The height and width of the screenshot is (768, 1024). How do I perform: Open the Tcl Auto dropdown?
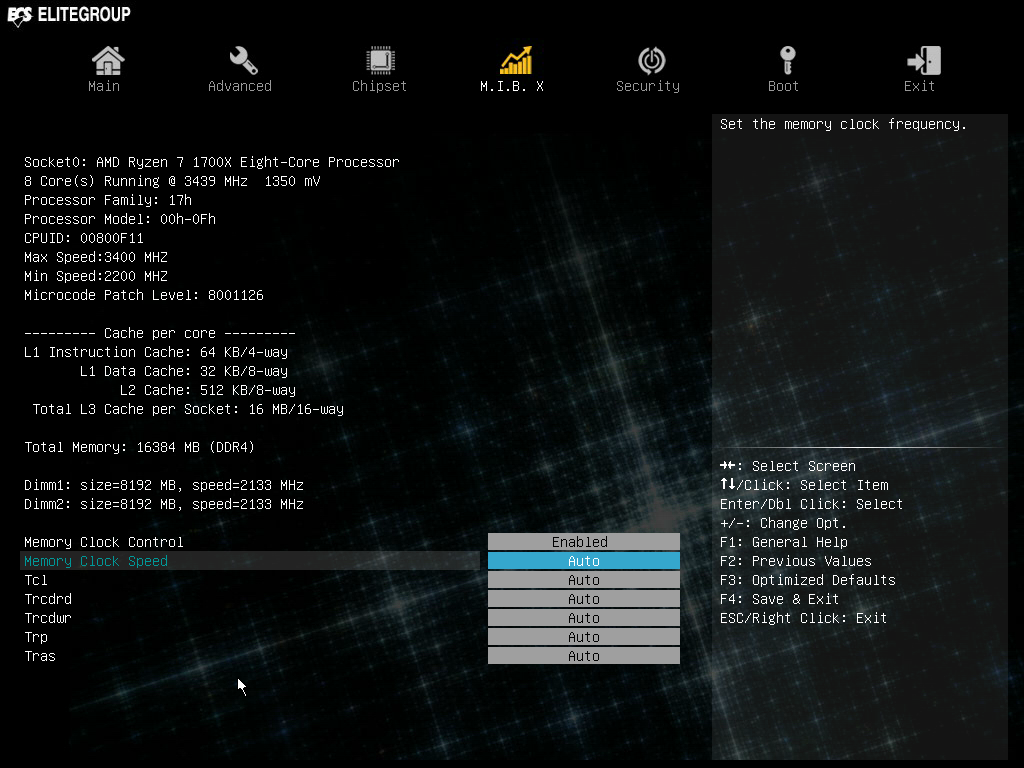point(584,580)
